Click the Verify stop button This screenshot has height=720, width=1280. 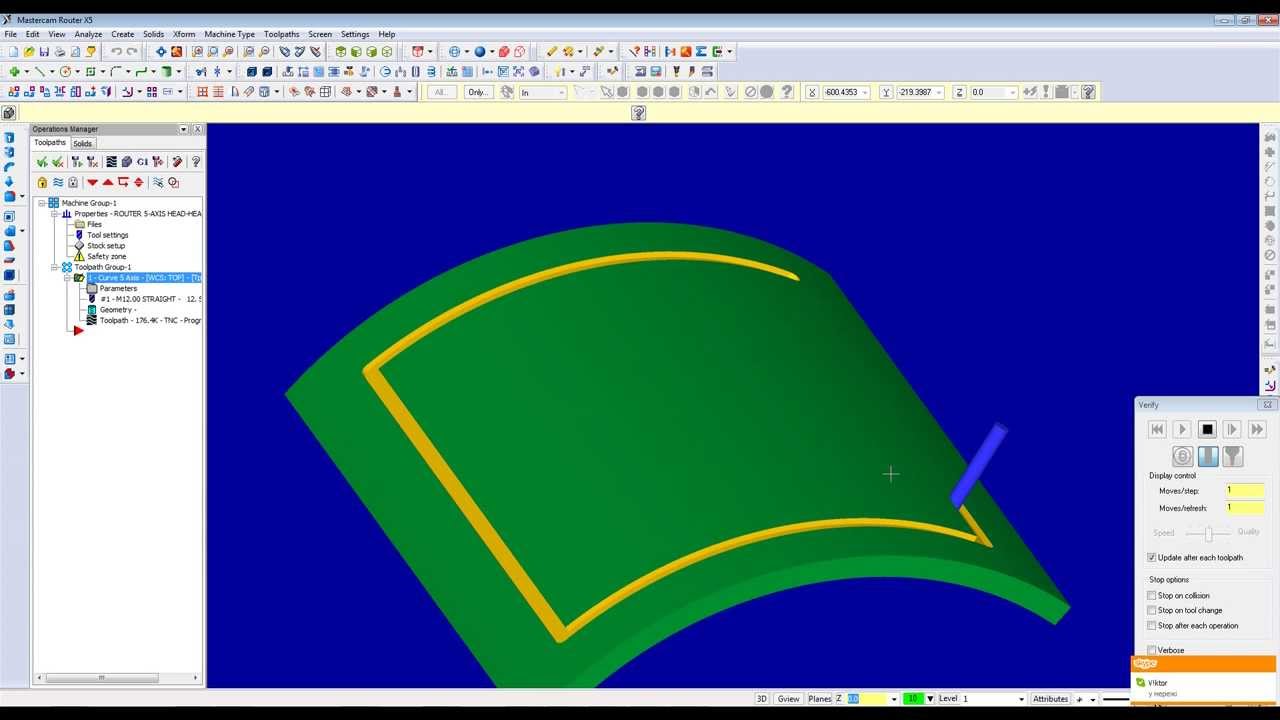(x=1207, y=429)
